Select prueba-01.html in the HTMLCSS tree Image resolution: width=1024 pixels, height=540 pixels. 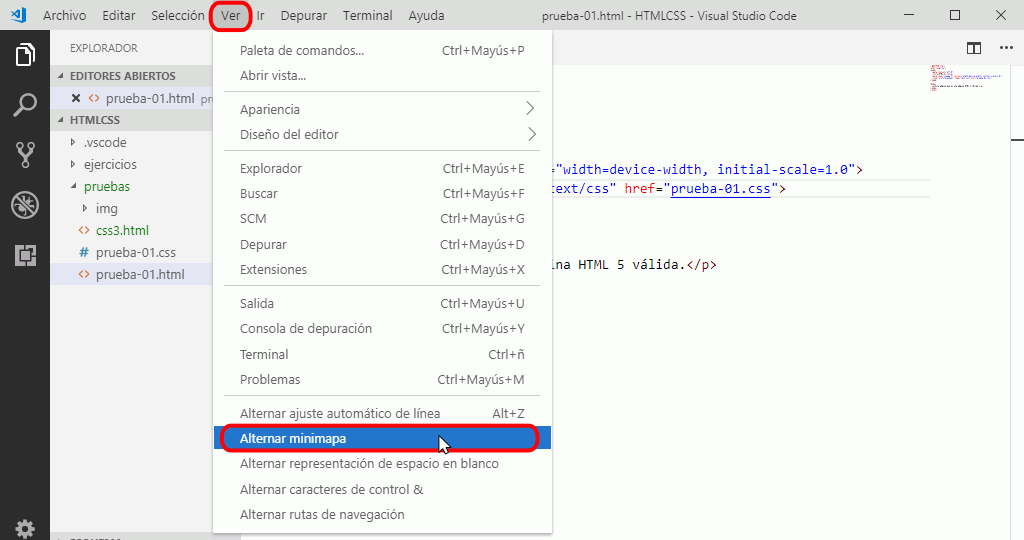131,274
